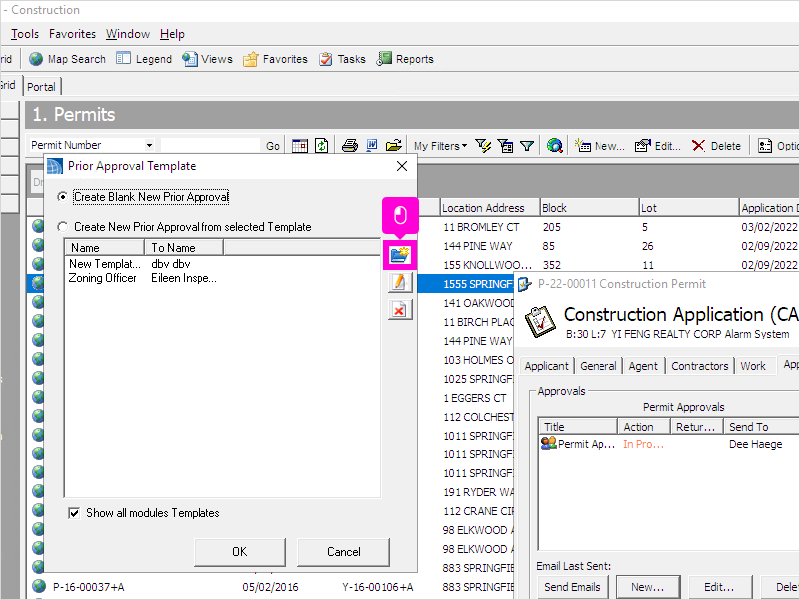Switch to the Work tab
The width and height of the screenshot is (800, 600).
(x=753, y=366)
